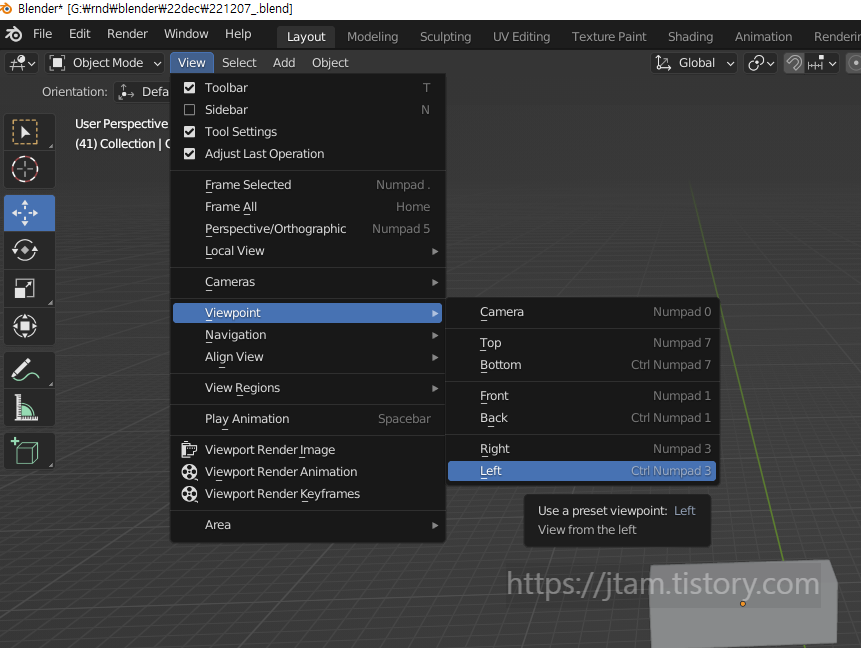Open the transform pivot point selector
This screenshot has width=861, height=648.
point(761,63)
